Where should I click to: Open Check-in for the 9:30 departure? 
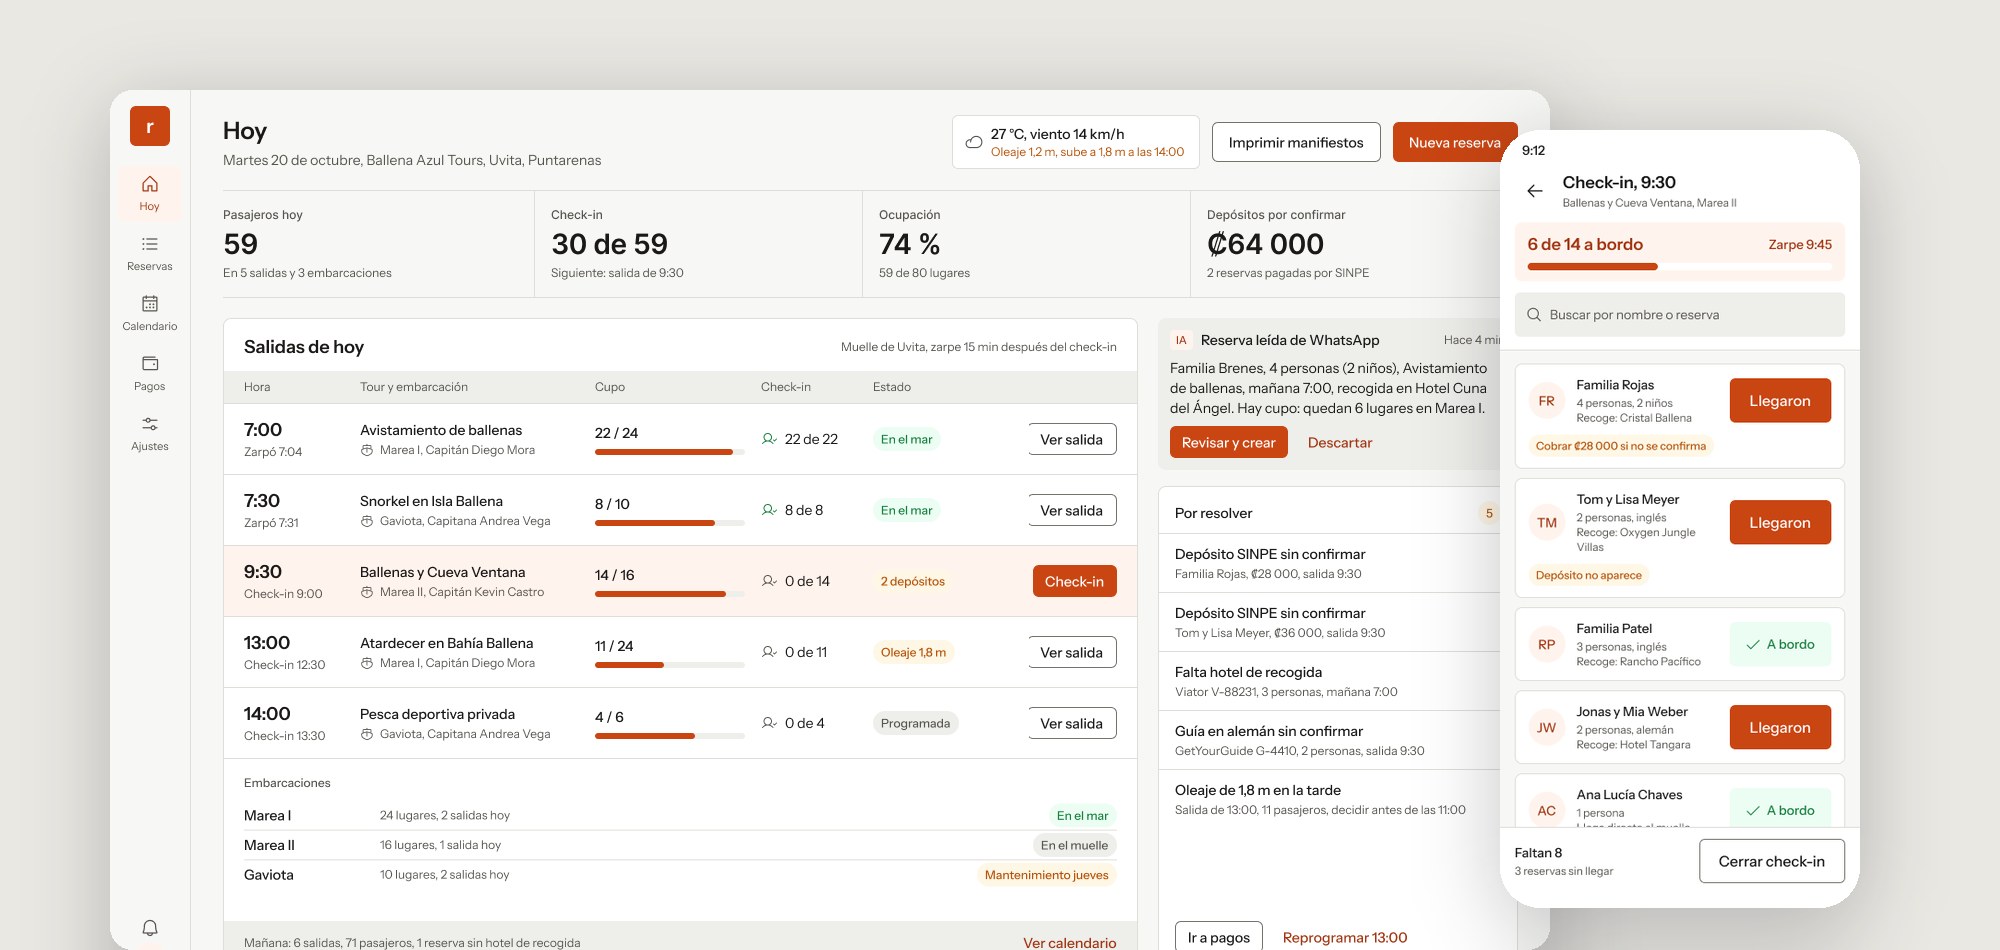click(x=1075, y=581)
